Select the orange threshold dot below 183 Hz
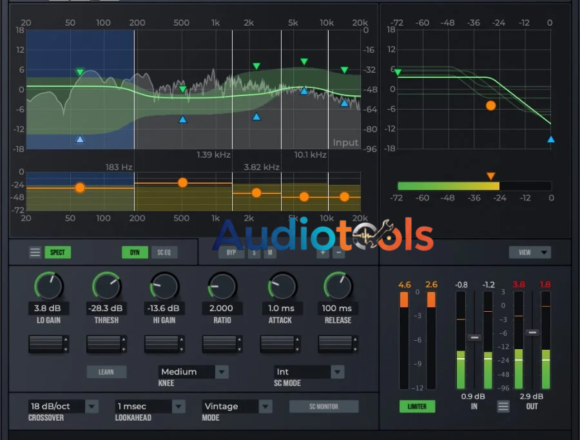 coord(80,188)
